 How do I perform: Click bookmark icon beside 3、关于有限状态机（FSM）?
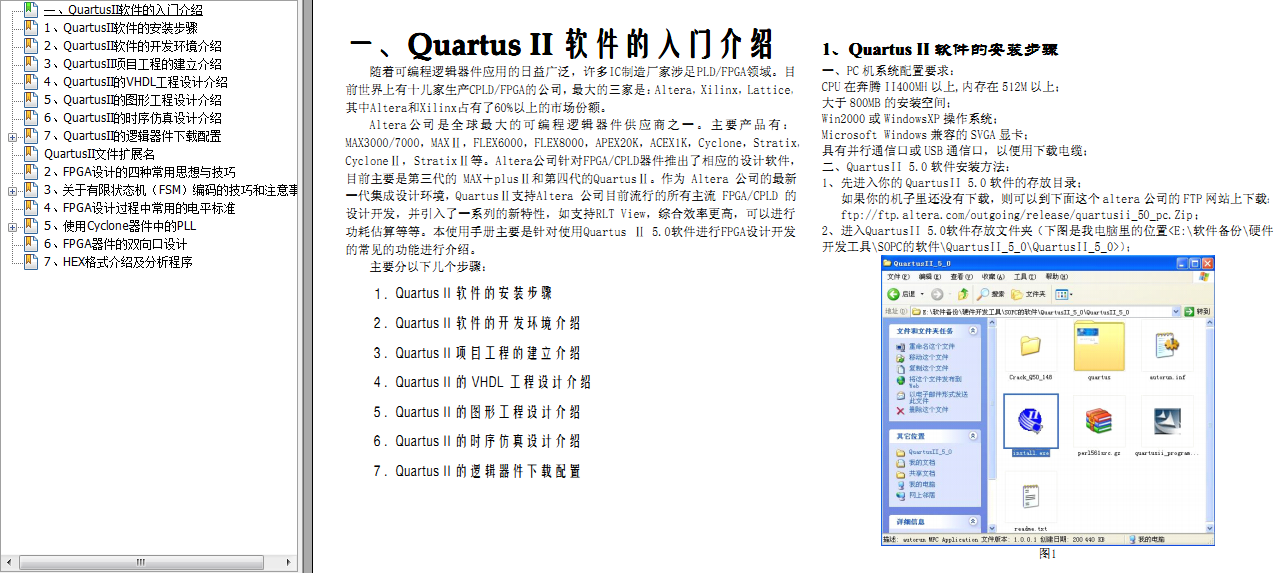31,190
